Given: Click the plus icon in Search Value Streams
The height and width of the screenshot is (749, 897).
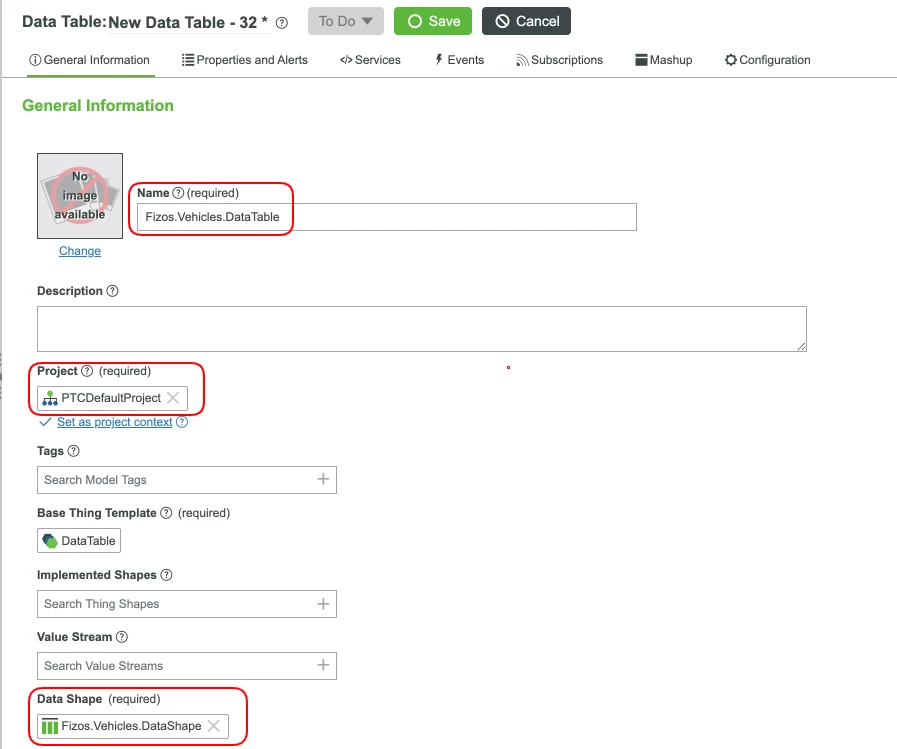Looking at the screenshot, I should 323,665.
